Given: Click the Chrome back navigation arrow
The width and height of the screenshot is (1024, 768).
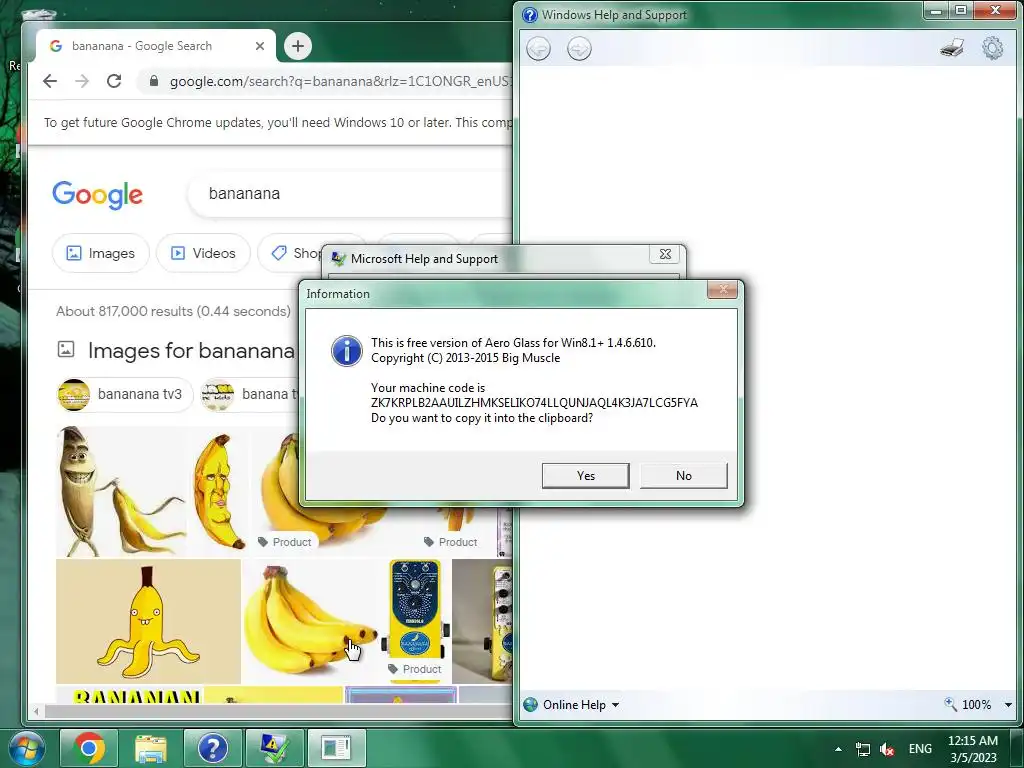Looking at the screenshot, I should click(50, 81).
